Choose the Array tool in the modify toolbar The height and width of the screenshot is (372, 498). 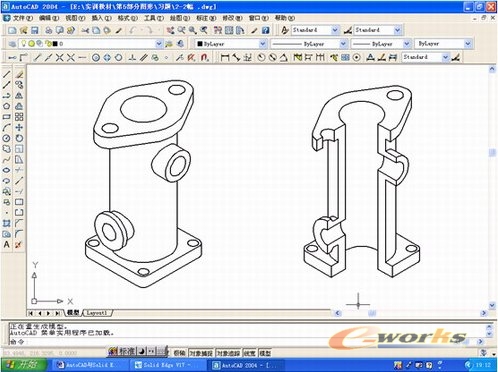(19, 117)
